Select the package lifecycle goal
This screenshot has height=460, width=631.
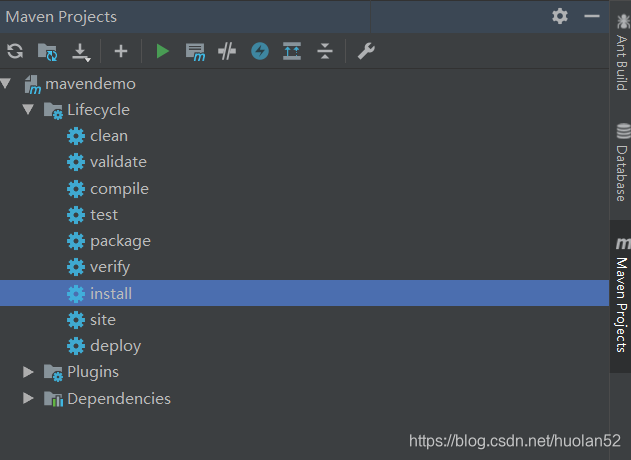point(121,241)
